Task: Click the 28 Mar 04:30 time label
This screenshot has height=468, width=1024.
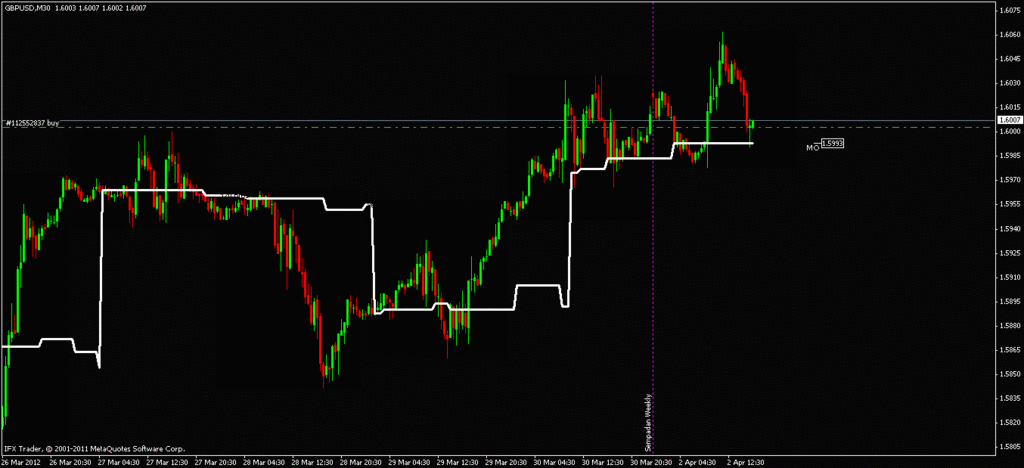Action: pyautogui.click(x=263, y=461)
